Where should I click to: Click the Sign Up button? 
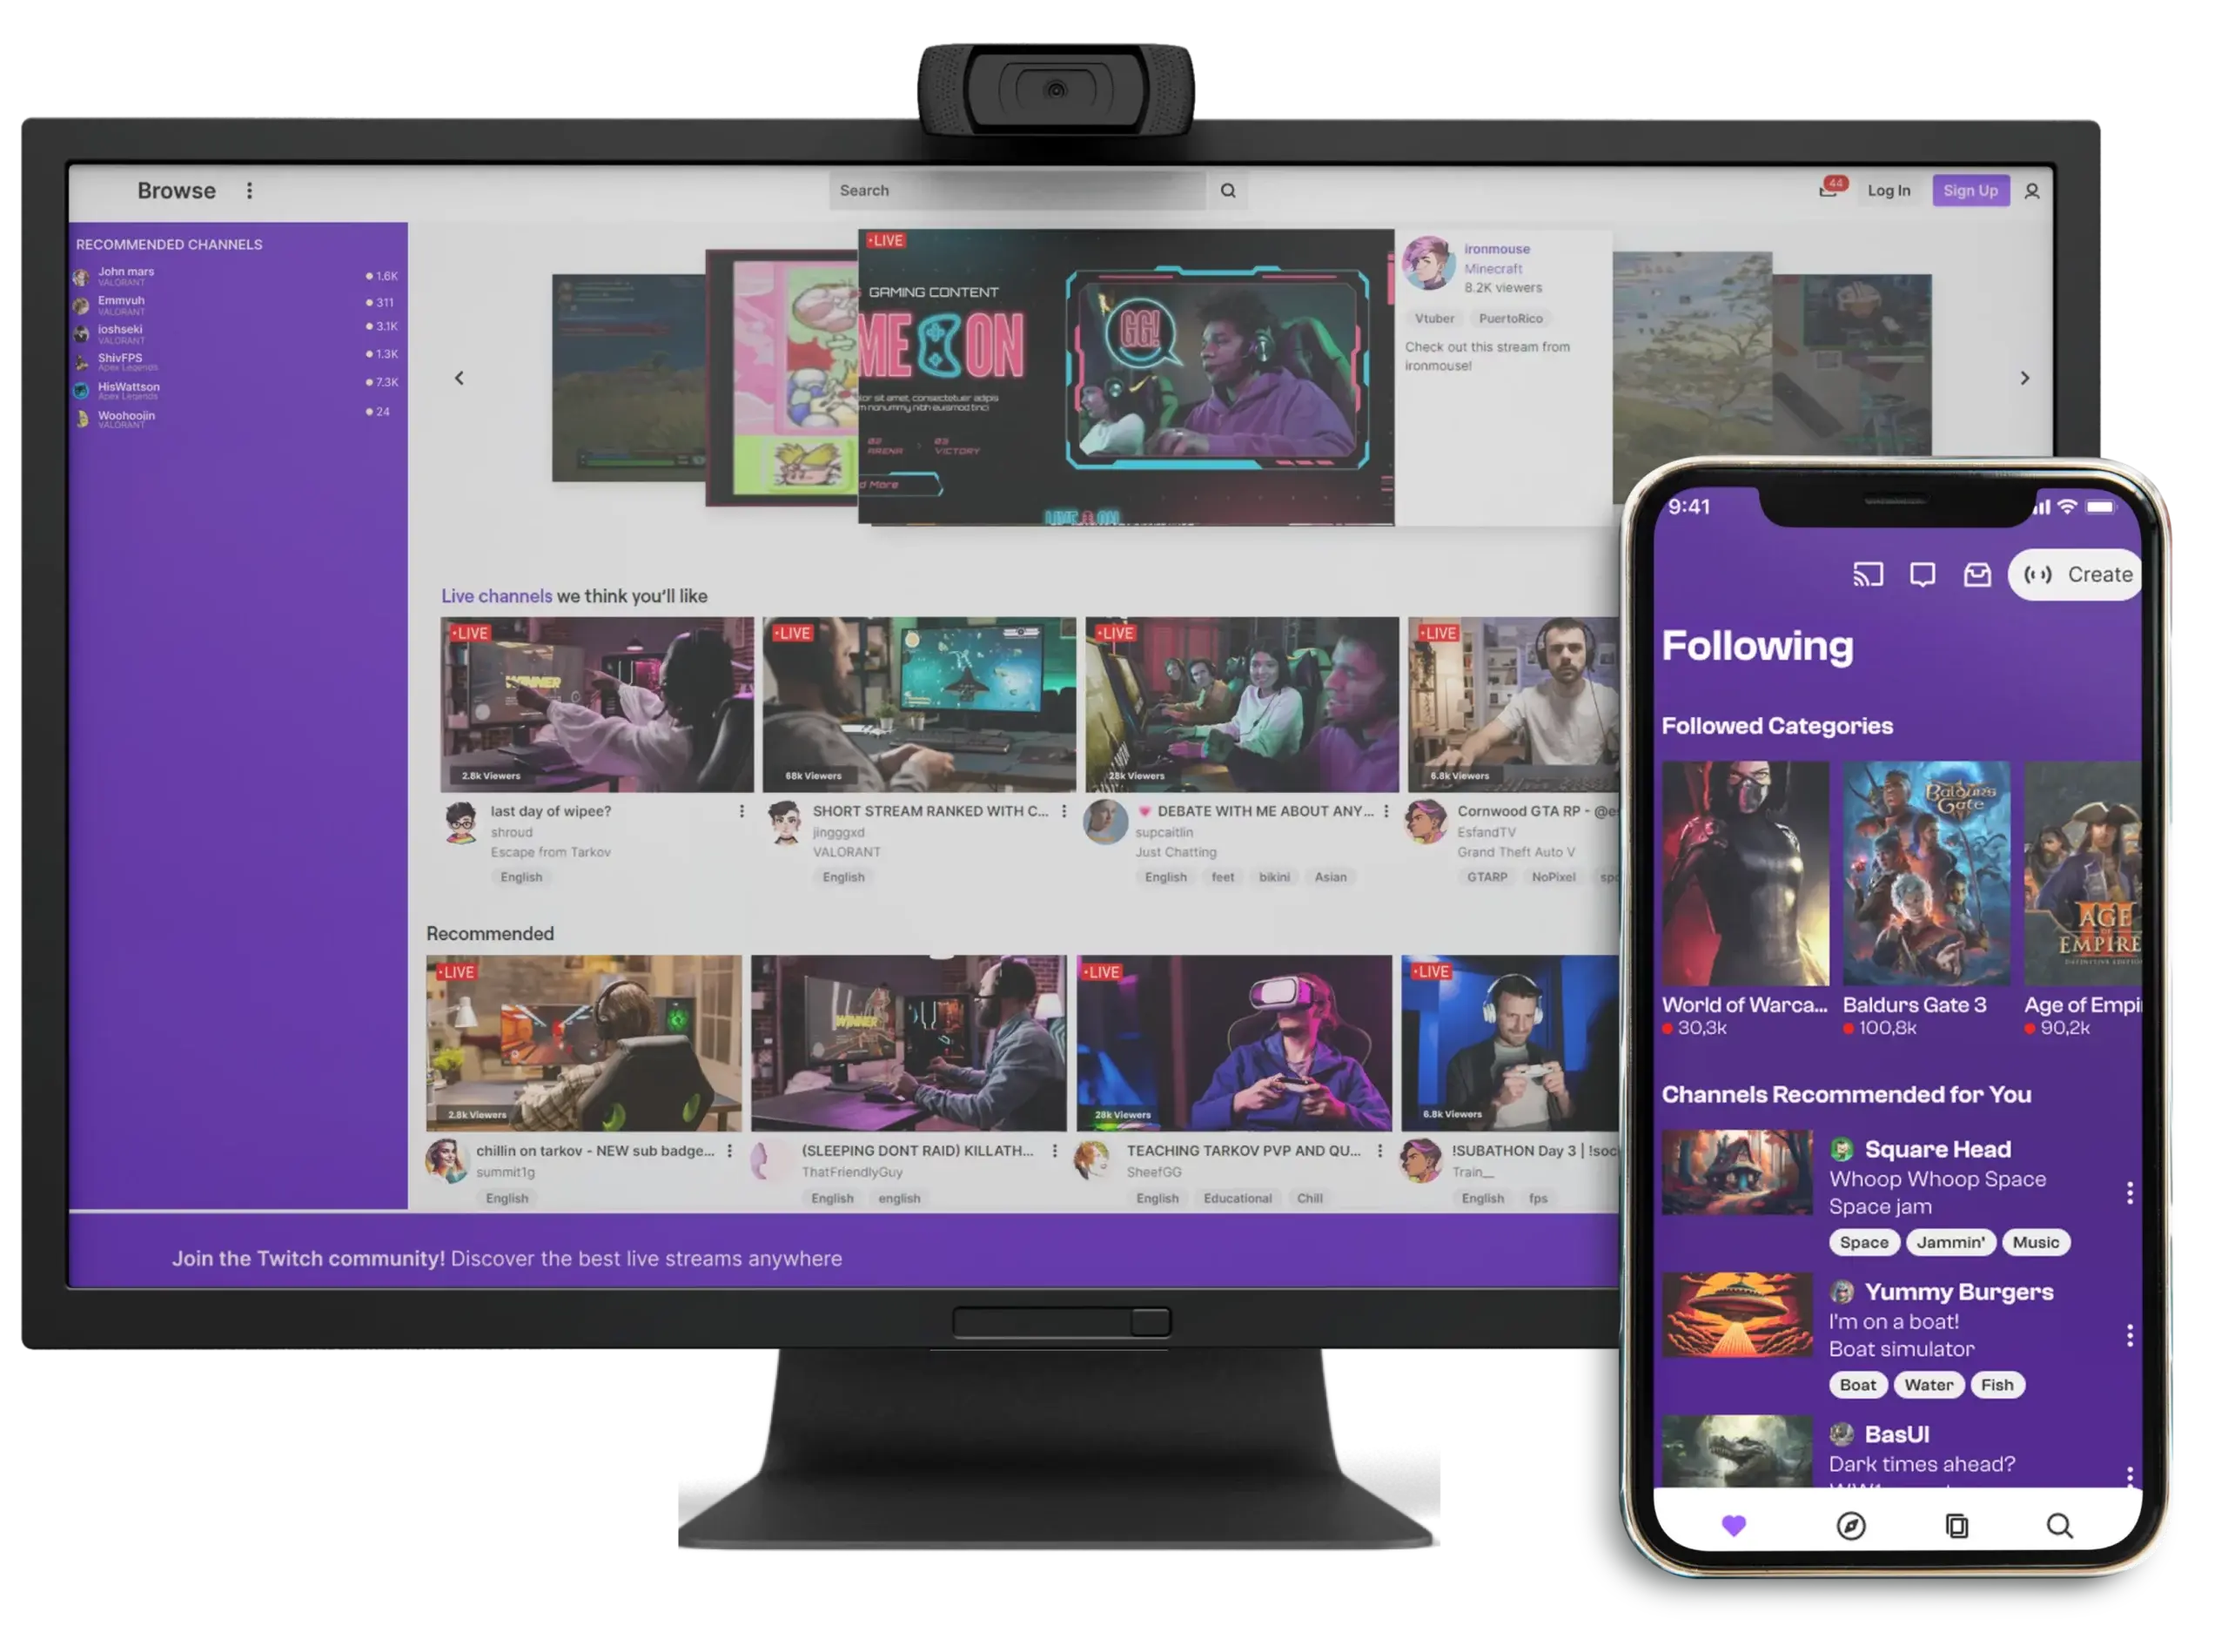1970,191
